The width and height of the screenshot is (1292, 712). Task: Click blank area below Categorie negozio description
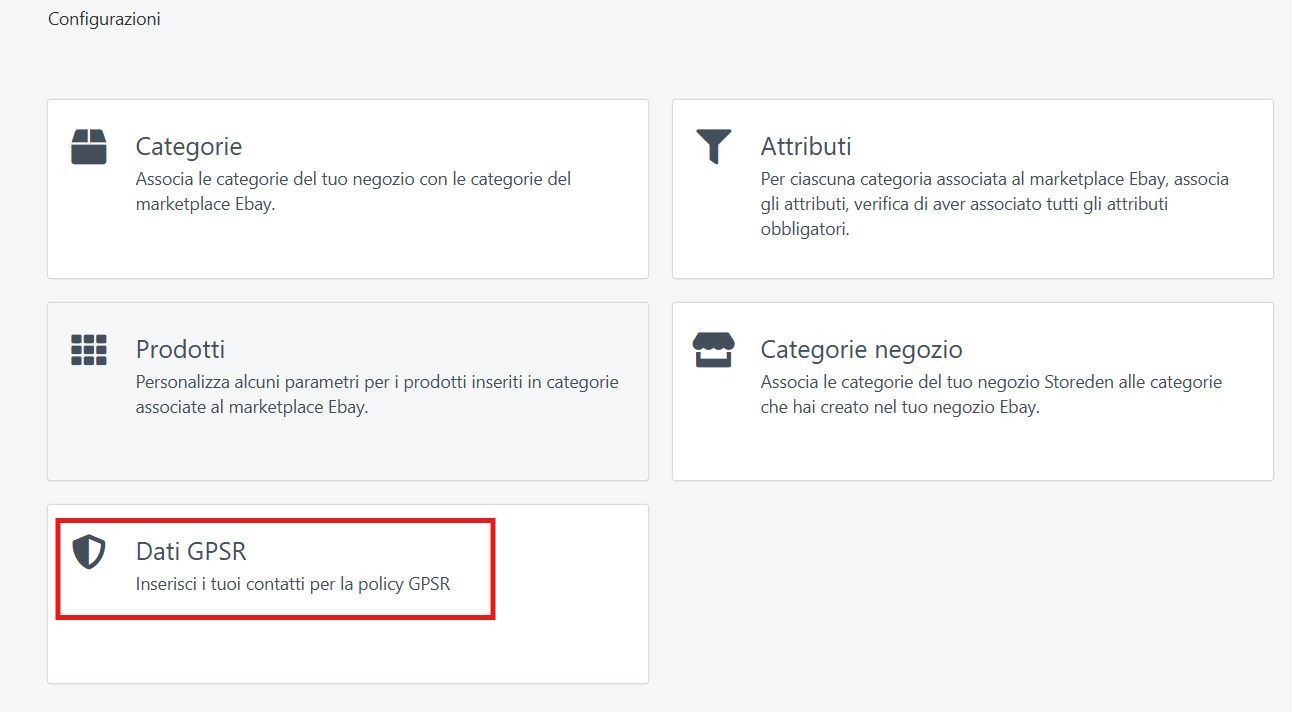tap(972, 450)
